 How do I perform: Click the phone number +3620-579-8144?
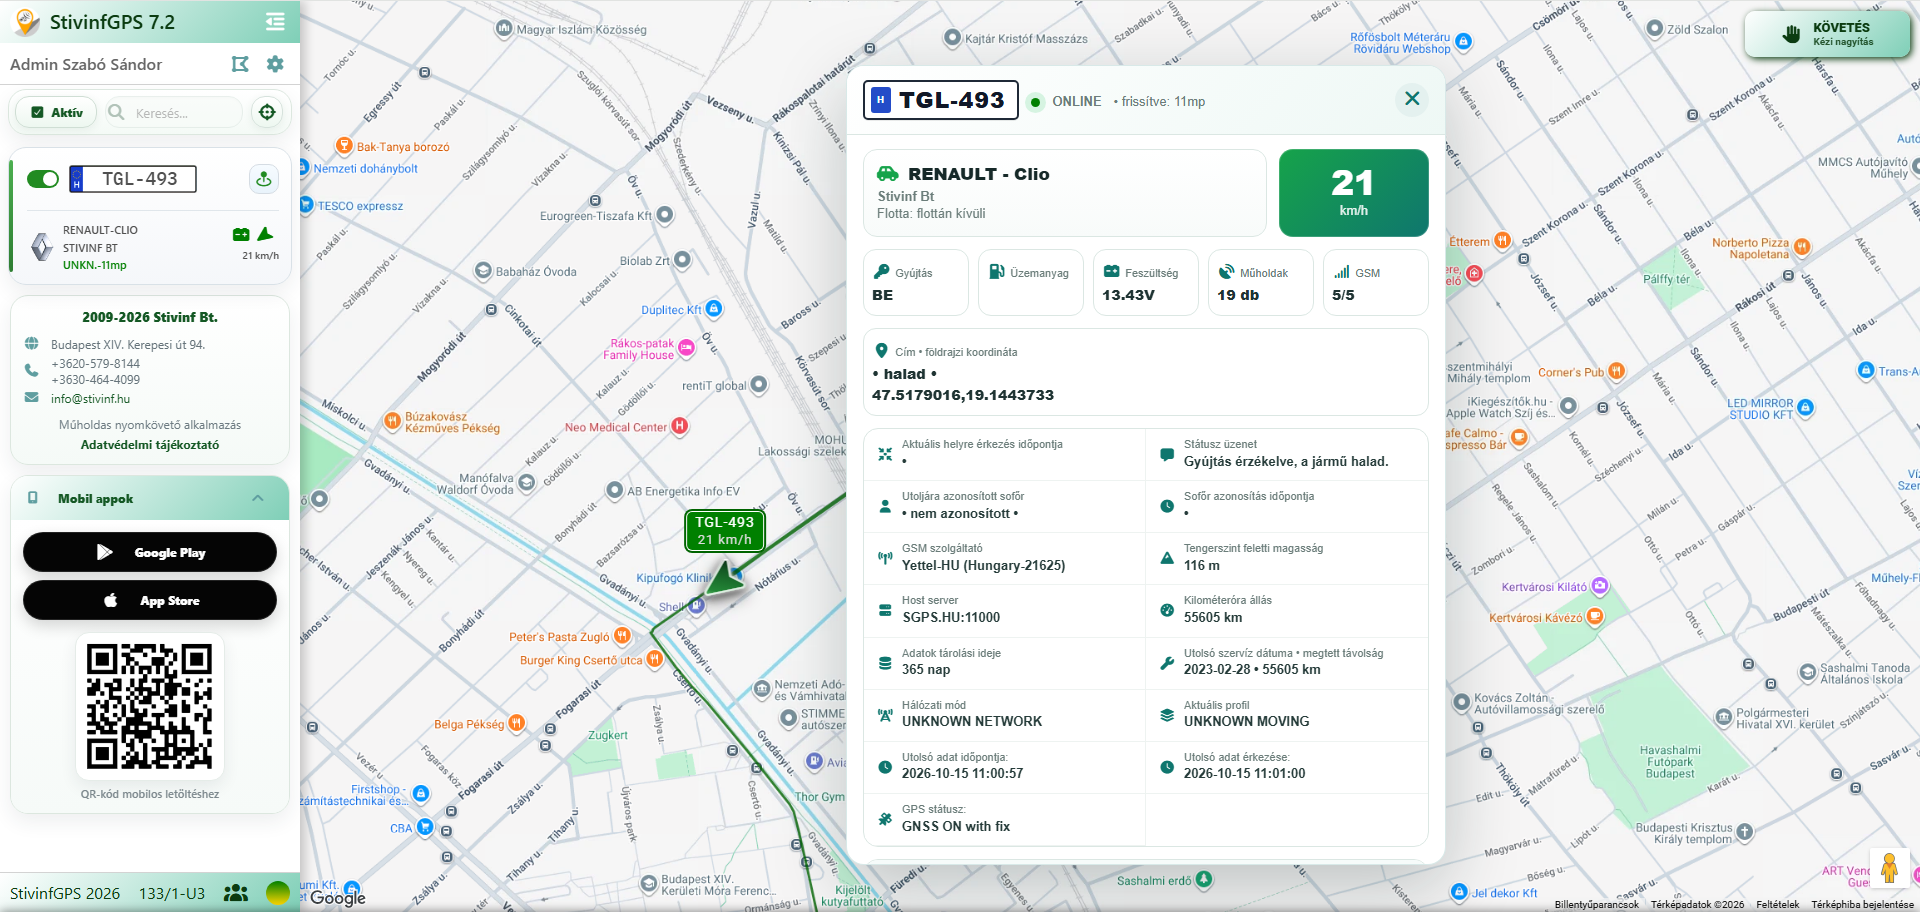click(96, 364)
